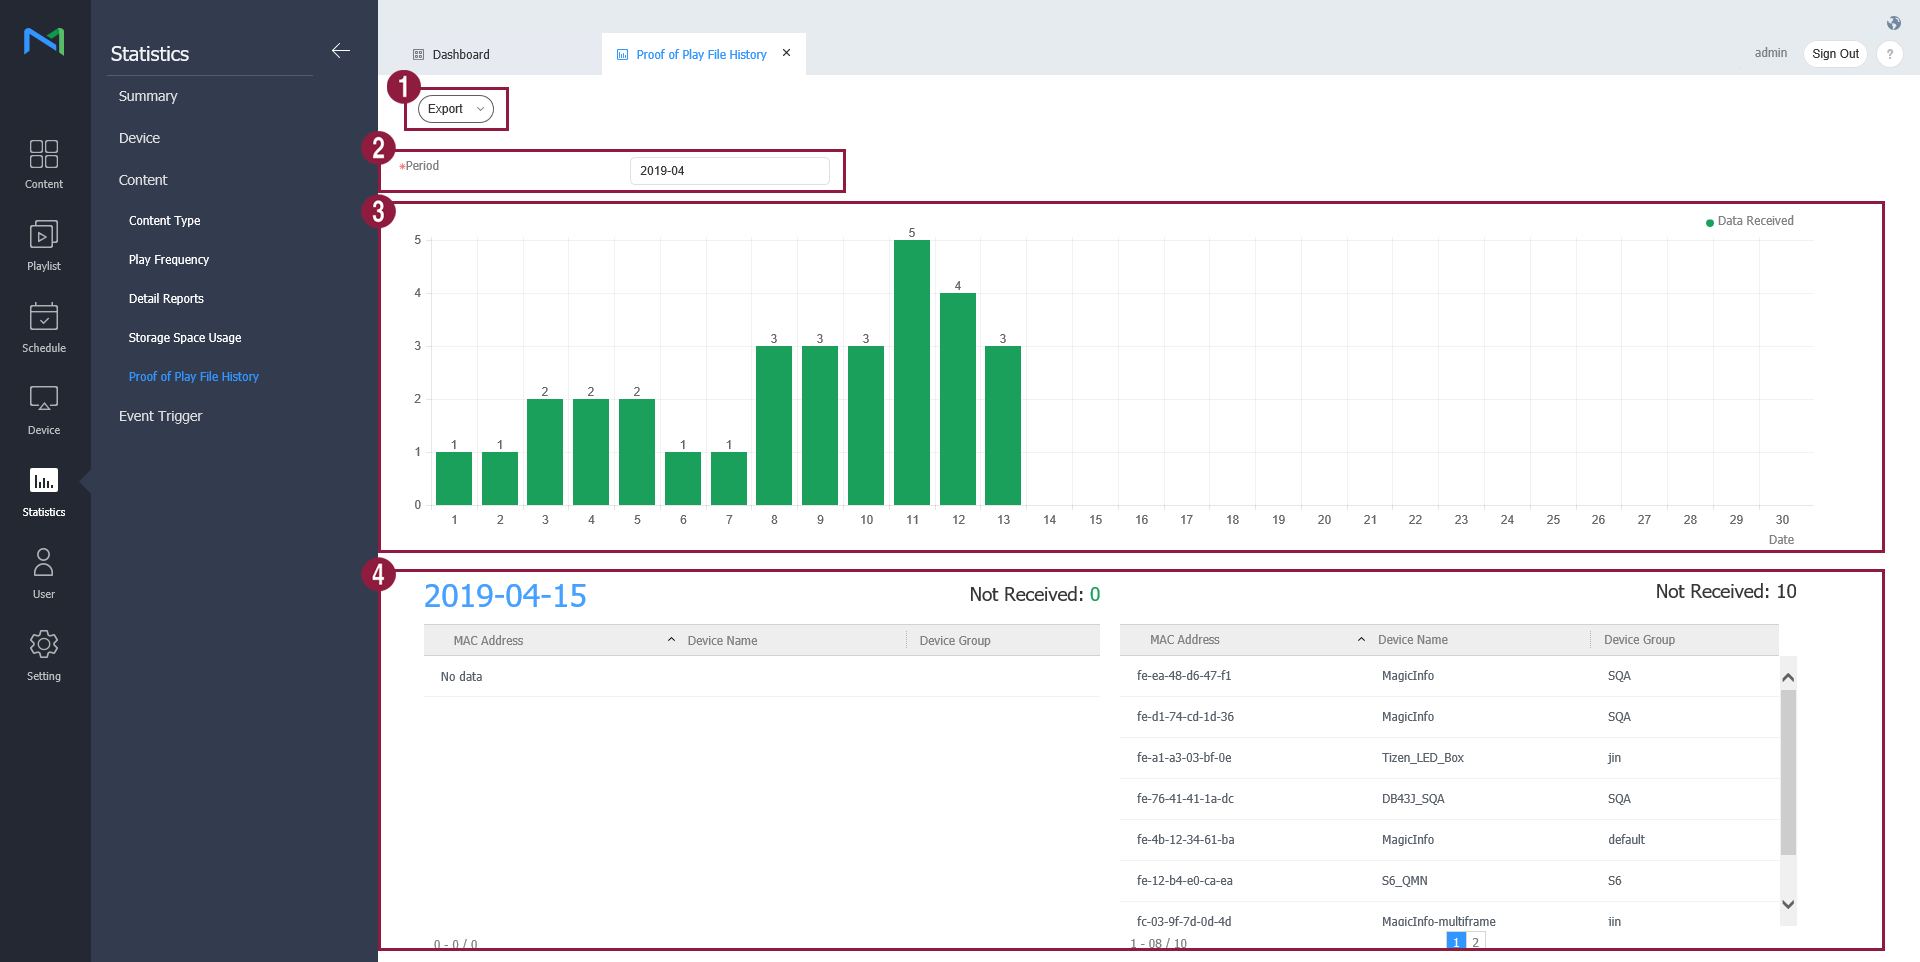Open the Playlist icon in sidebar
The height and width of the screenshot is (962, 1920).
(x=44, y=237)
